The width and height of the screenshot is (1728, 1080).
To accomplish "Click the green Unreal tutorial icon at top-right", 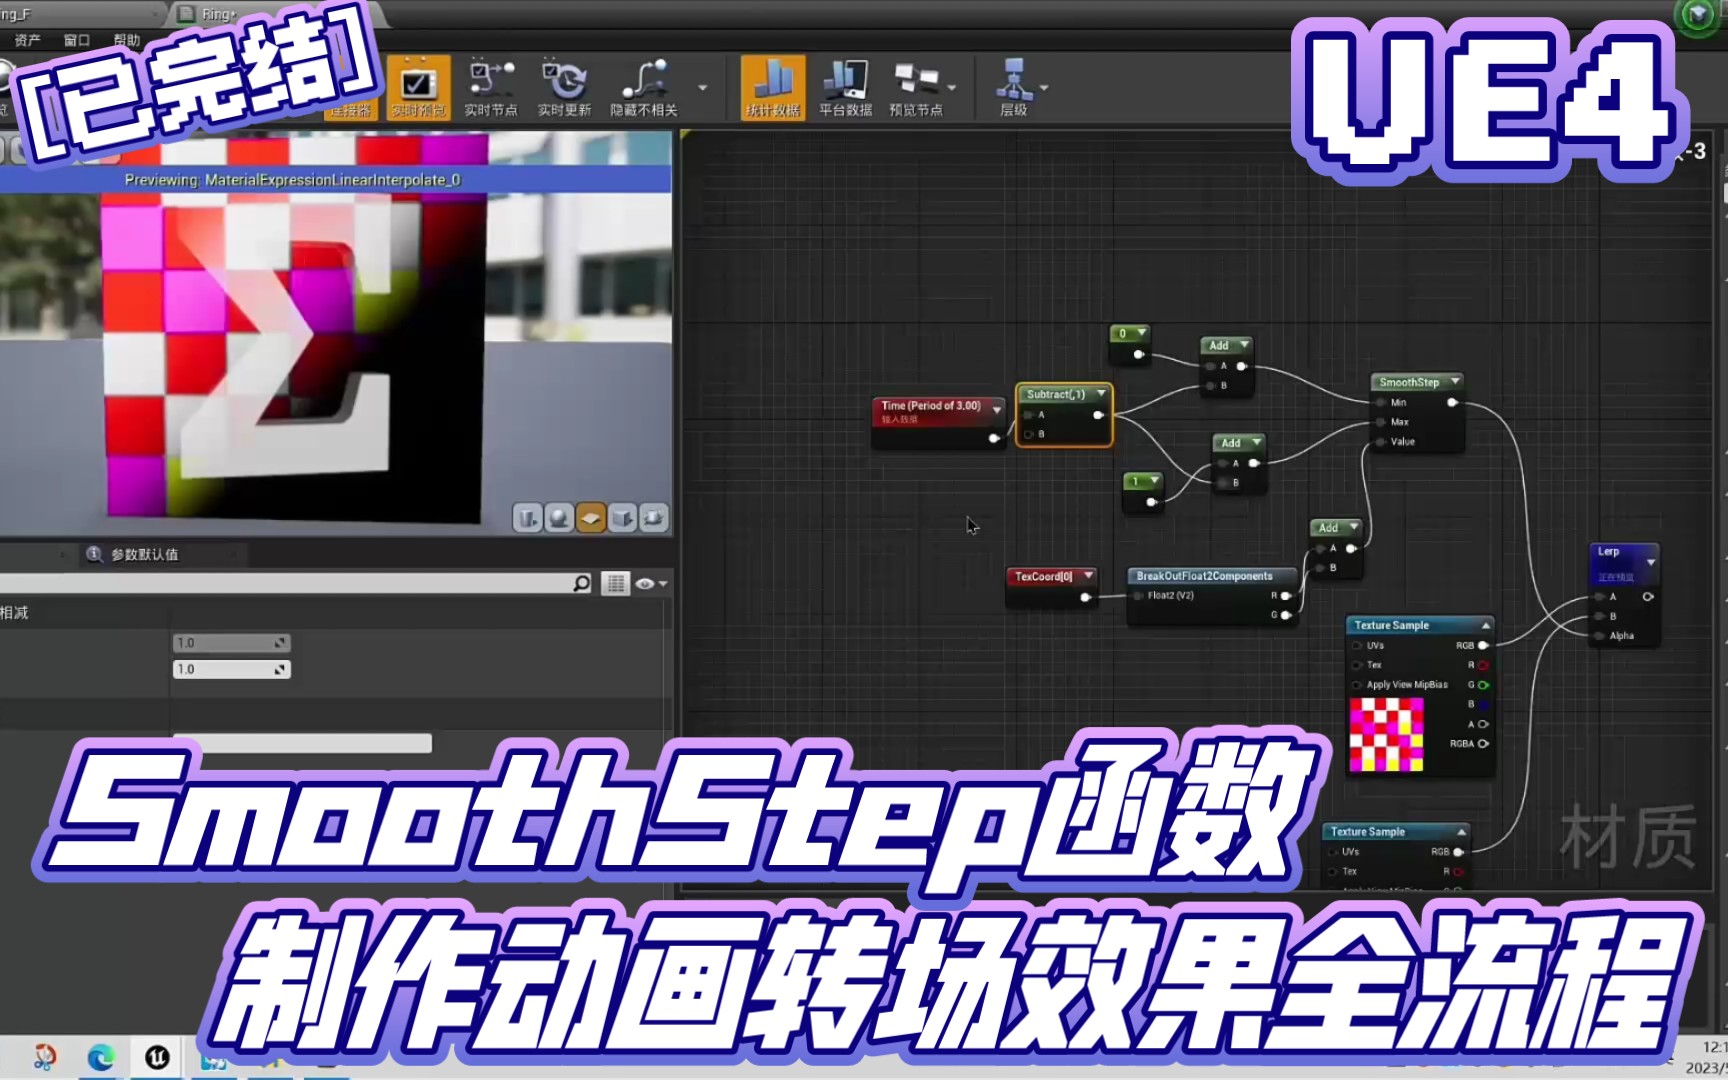I will (1699, 15).
